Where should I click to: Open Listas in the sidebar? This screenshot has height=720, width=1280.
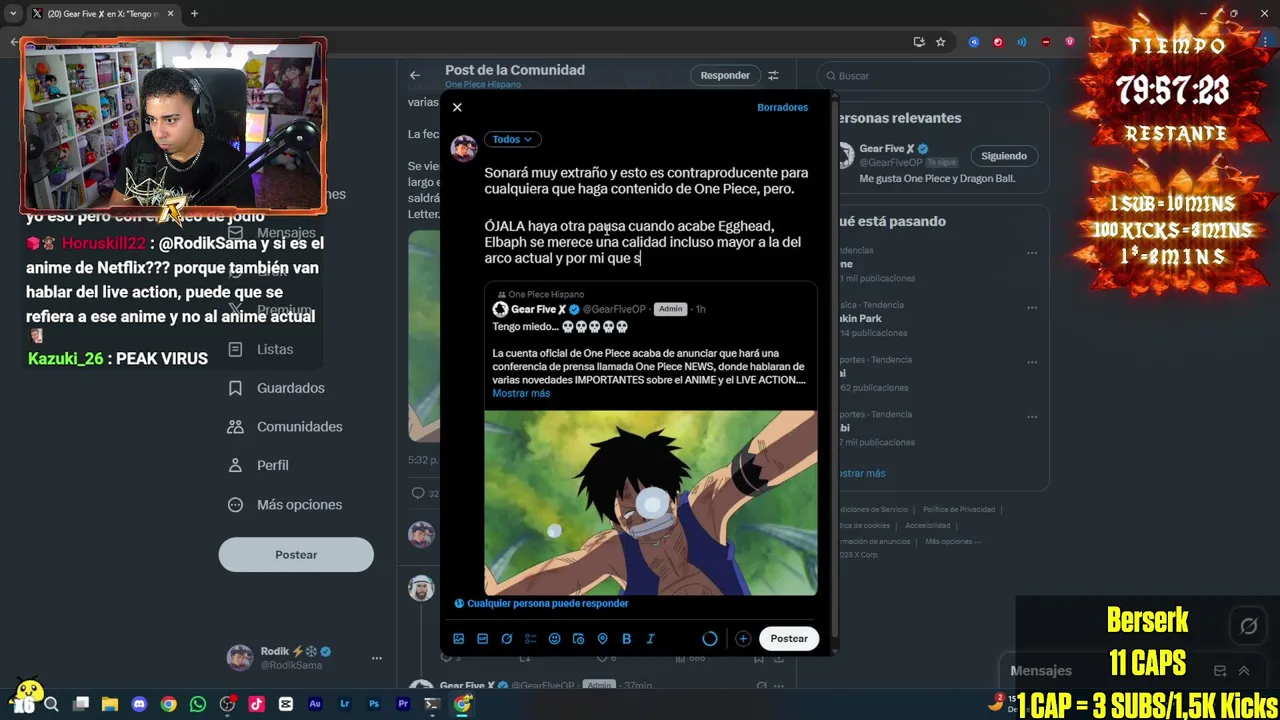pos(261,349)
